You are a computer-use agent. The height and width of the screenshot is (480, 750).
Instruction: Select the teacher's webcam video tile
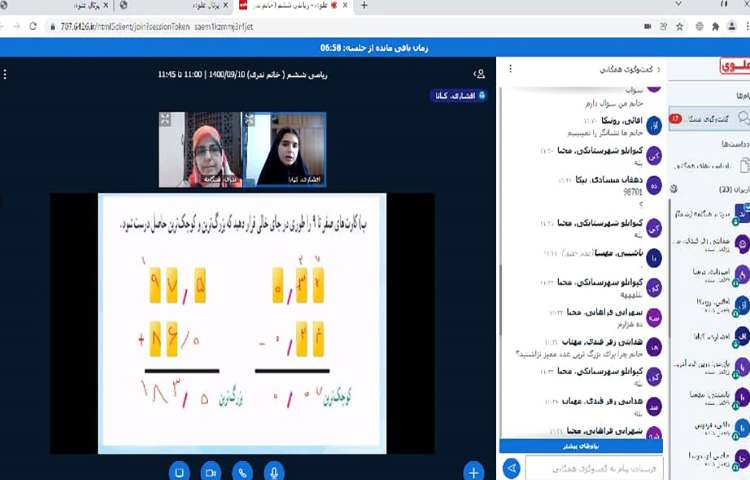point(200,150)
